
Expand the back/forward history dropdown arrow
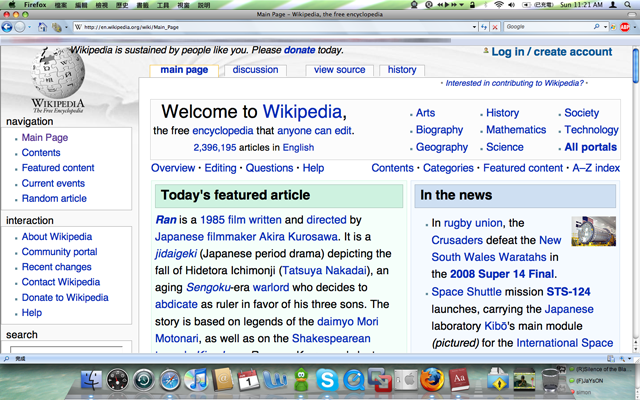pos(29,27)
